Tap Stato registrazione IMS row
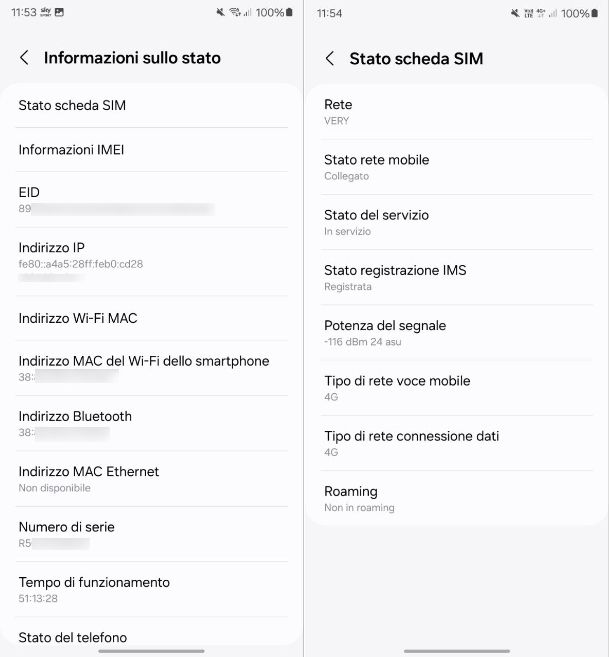 click(x=457, y=277)
